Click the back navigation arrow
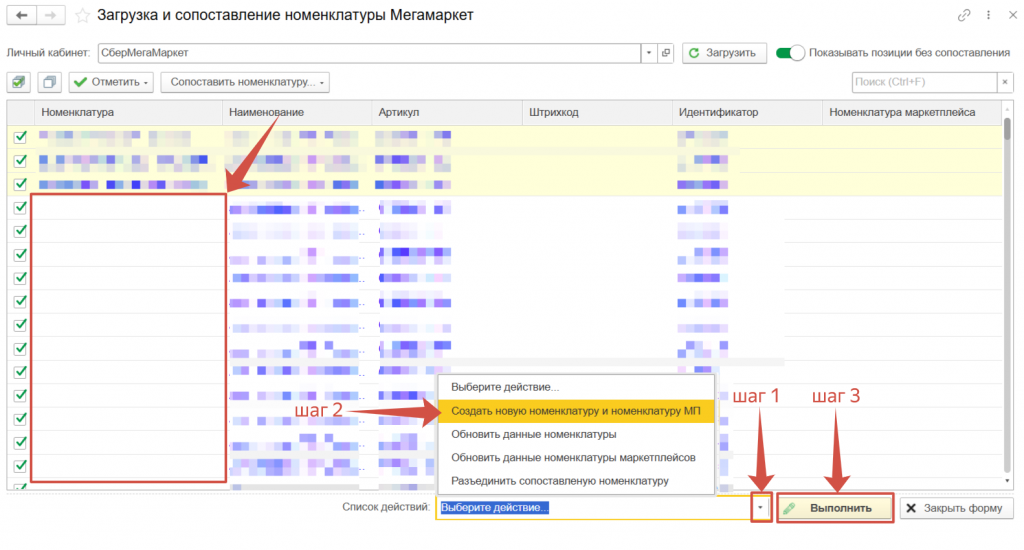Viewport: 1024px width, 550px height. 21,16
